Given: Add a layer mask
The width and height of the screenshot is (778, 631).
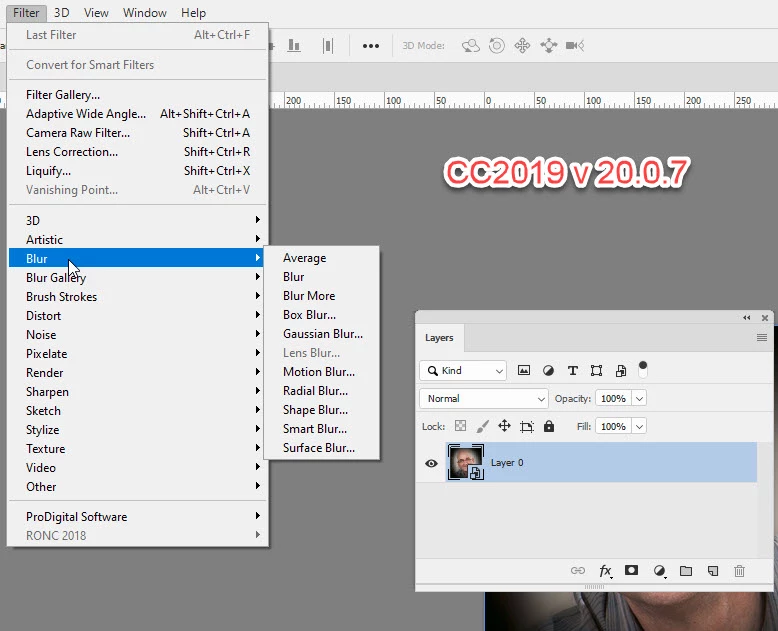Looking at the screenshot, I should coord(631,570).
